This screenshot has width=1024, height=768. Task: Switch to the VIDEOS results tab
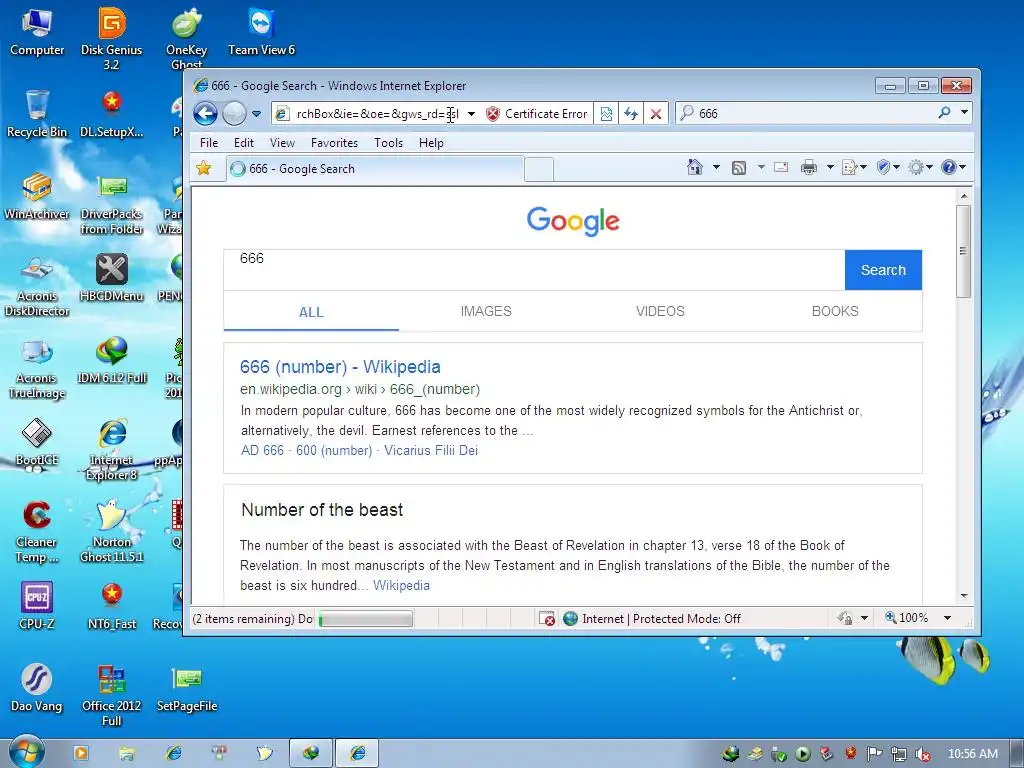pyautogui.click(x=660, y=312)
